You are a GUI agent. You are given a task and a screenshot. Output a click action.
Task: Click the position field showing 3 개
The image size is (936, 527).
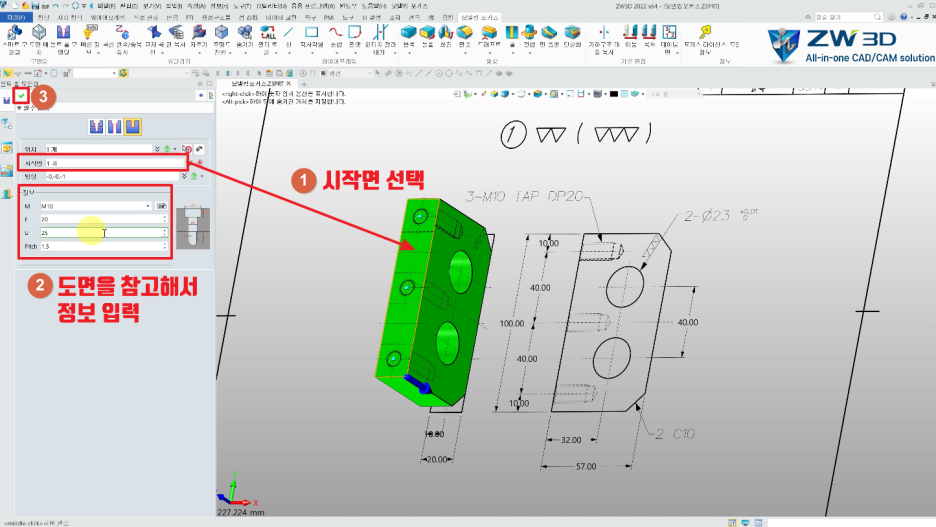click(98, 149)
